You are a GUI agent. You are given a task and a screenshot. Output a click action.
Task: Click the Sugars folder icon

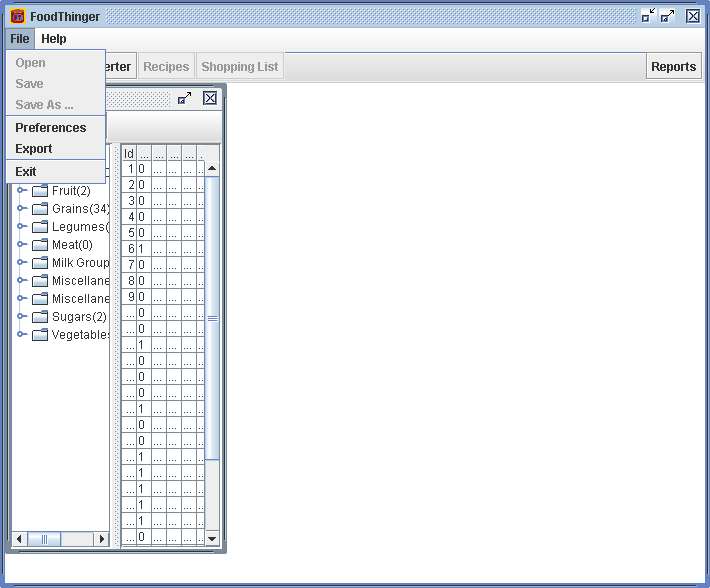click(40, 317)
